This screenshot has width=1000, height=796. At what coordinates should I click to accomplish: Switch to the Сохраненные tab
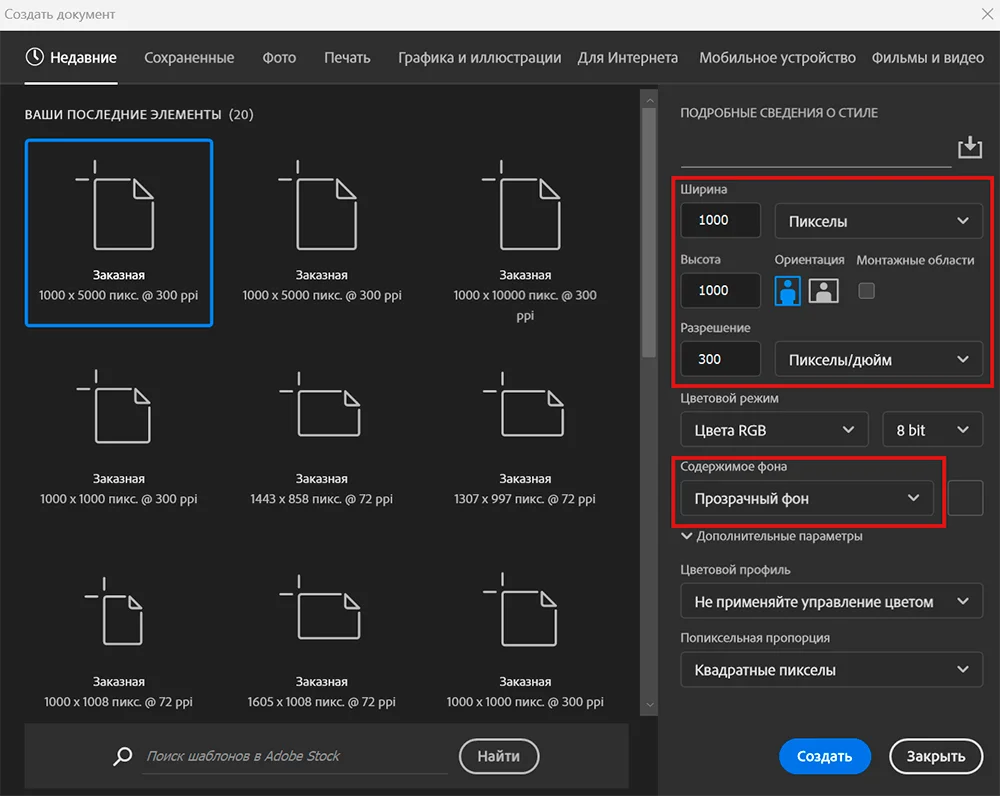pyautogui.click(x=189, y=57)
